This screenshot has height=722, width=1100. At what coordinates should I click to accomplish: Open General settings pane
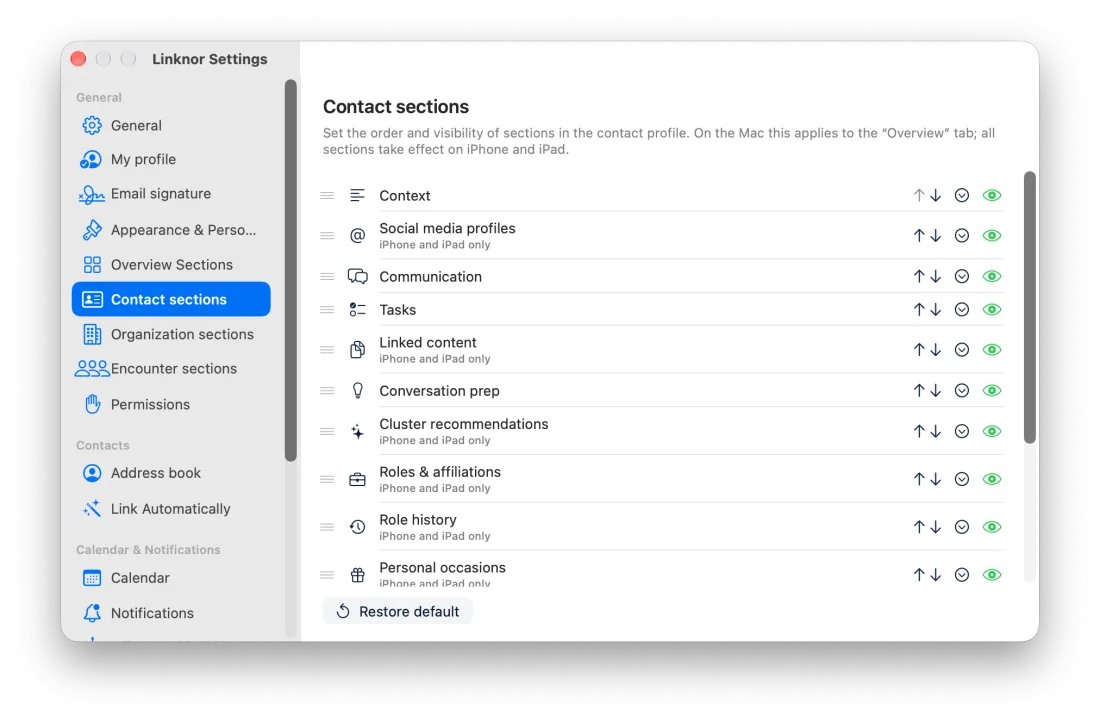(x=171, y=126)
